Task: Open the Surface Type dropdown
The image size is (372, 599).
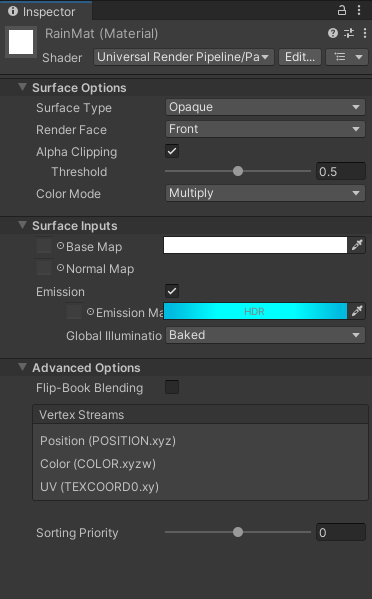Action: pyautogui.click(x=265, y=107)
